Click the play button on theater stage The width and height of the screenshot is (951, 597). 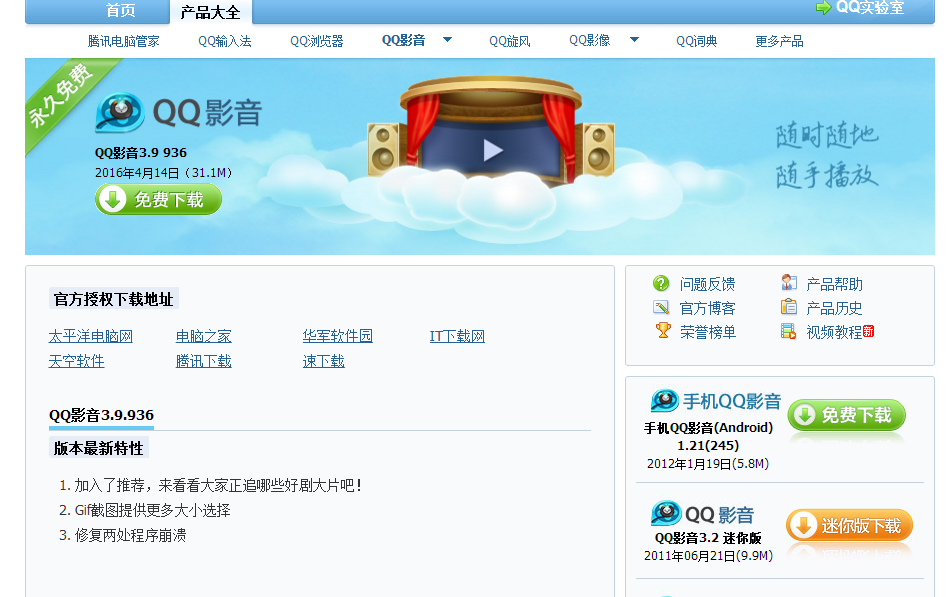click(x=492, y=150)
